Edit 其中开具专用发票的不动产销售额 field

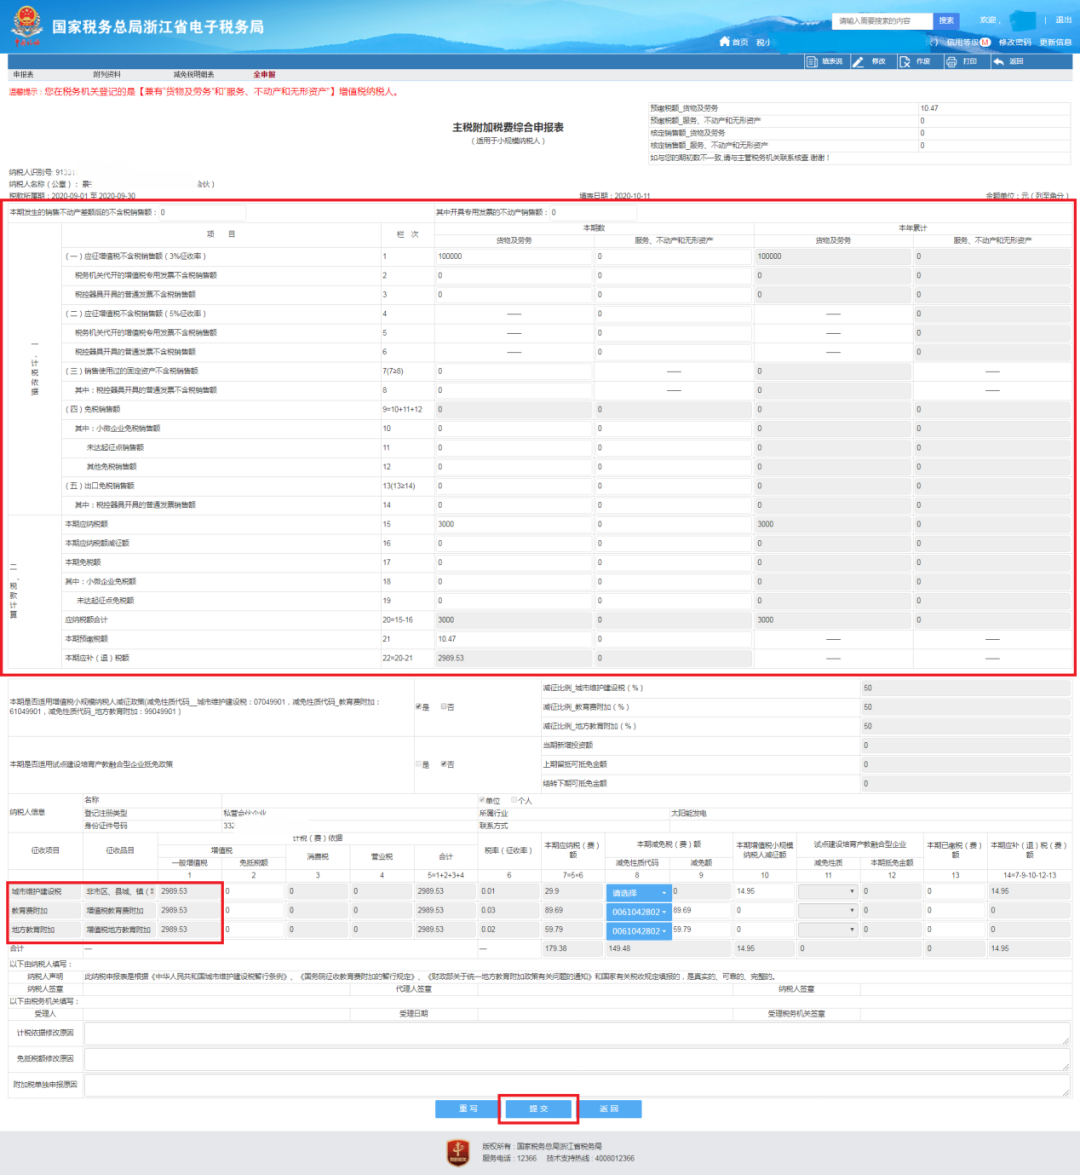pyautogui.click(x=593, y=212)
